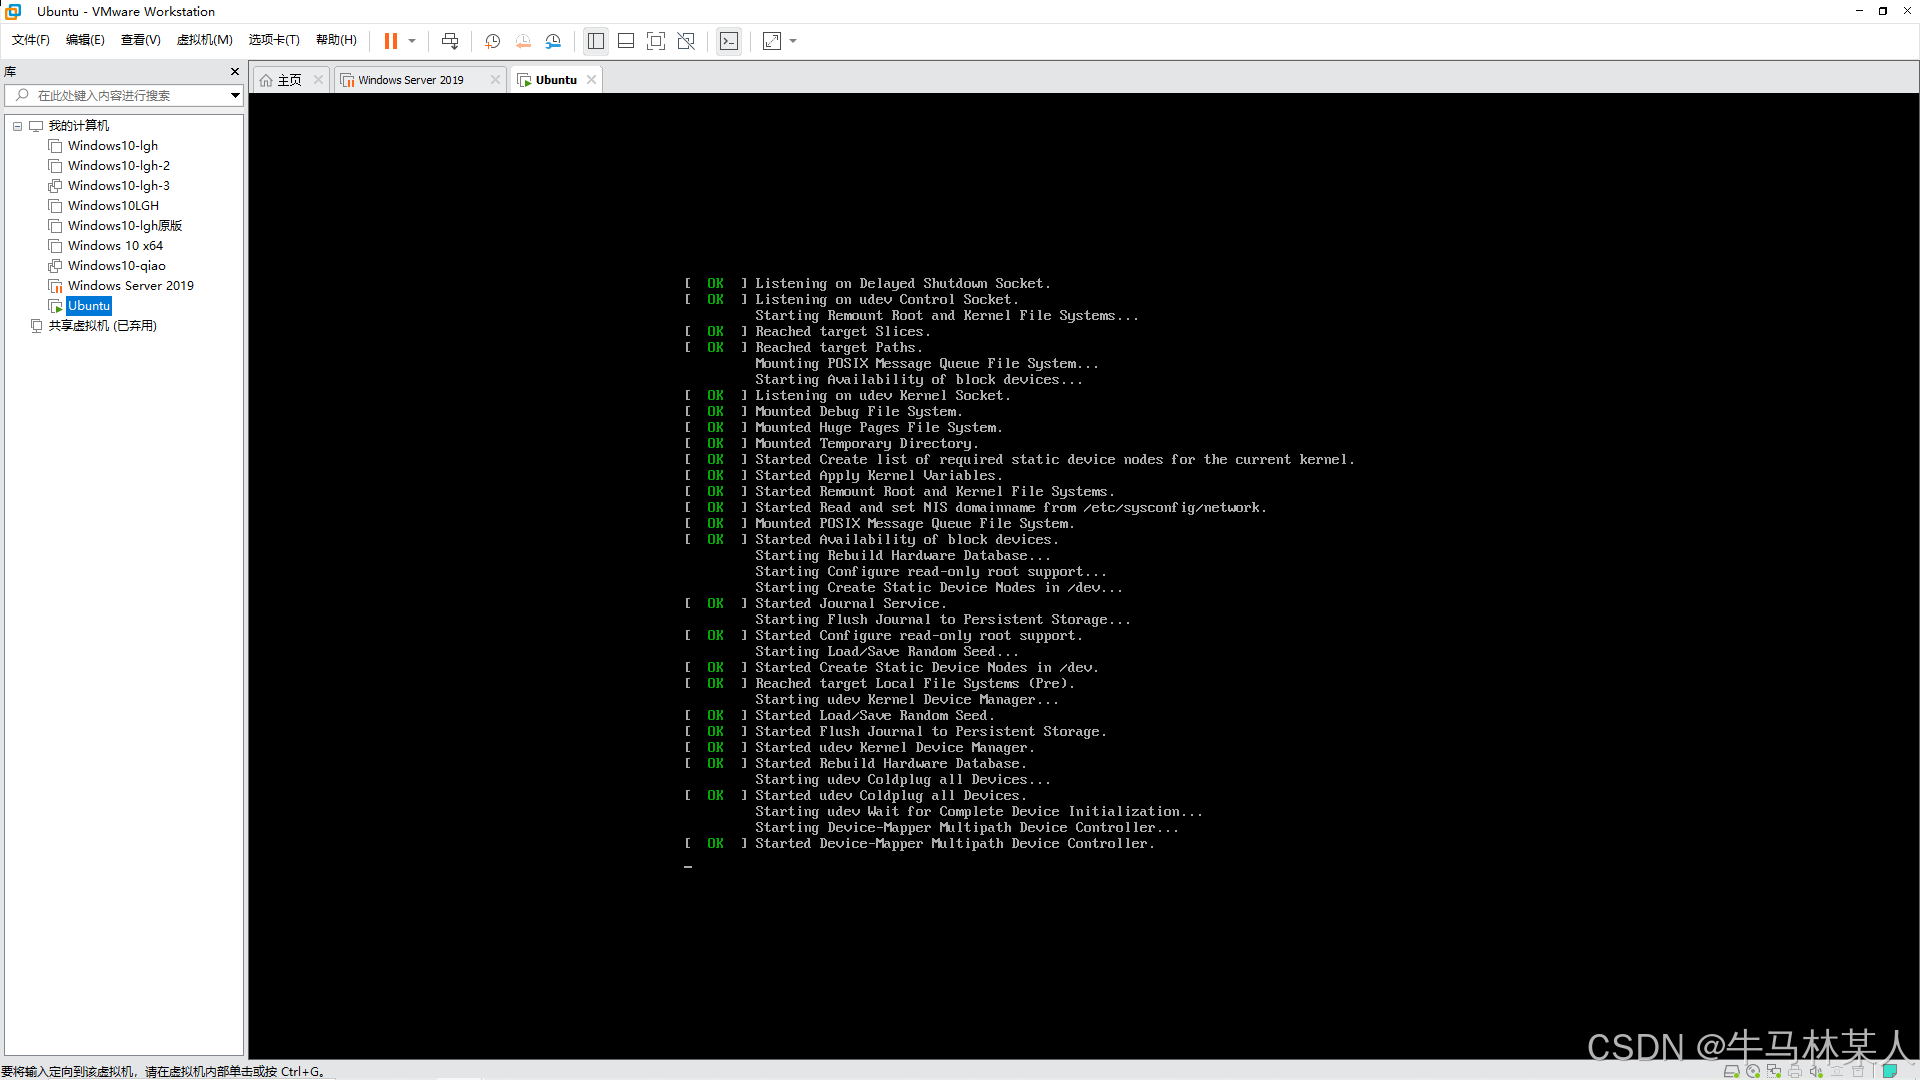Click the sound device status icon
Image resolution: width=1920 pixels, height=1080 pixels.
1817,1070
